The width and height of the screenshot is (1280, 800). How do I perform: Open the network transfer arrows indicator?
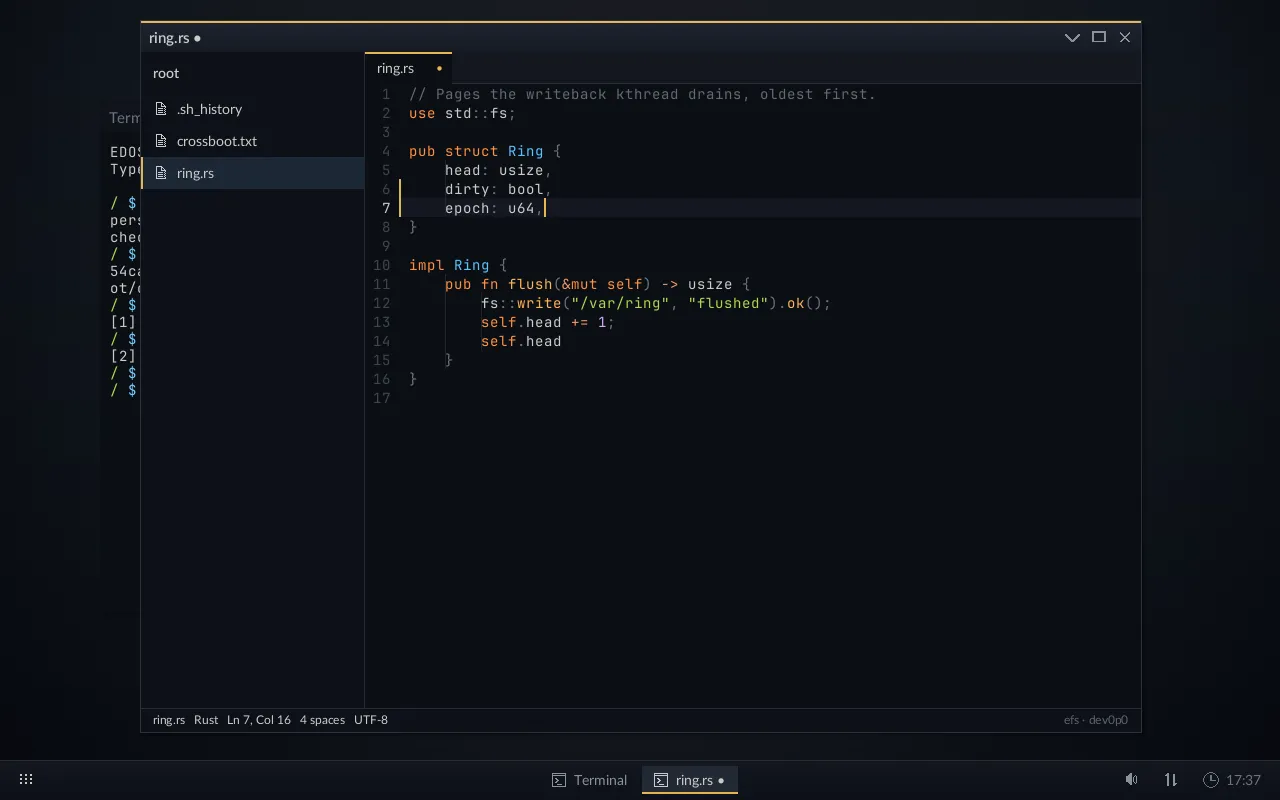(x=1171, y=779)
